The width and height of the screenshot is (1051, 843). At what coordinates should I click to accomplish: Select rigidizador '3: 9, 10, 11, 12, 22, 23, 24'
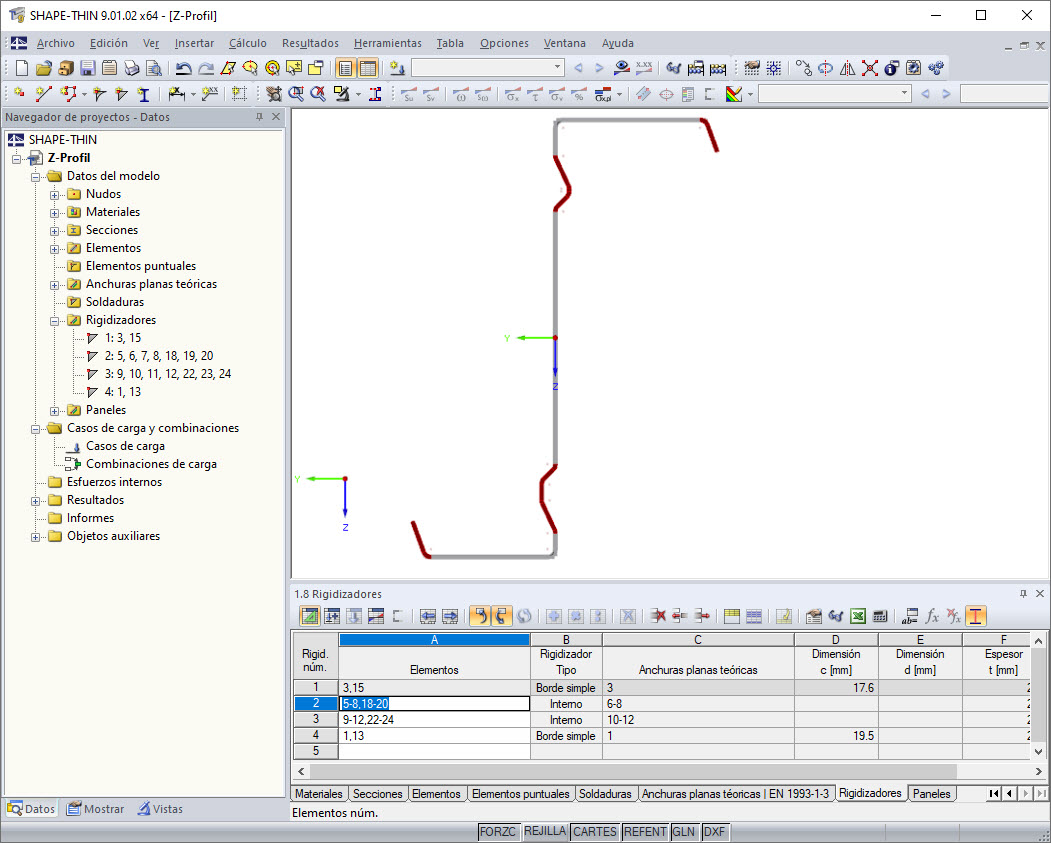pyautogui.click(x=168, y=374)
